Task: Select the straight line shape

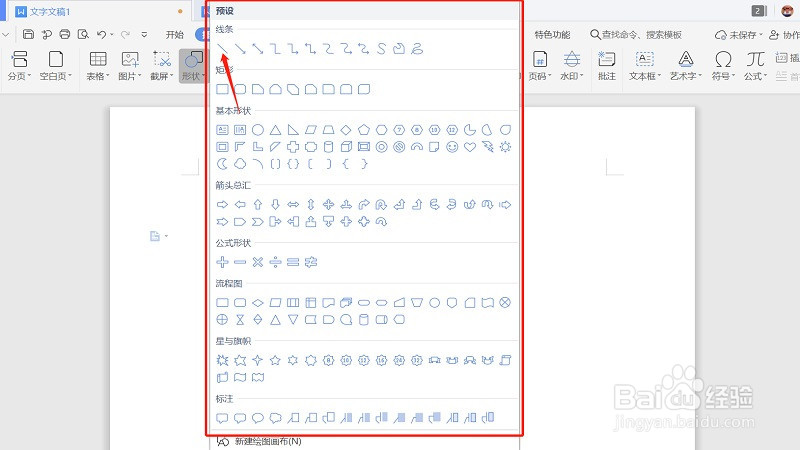Action: (222, 49)
